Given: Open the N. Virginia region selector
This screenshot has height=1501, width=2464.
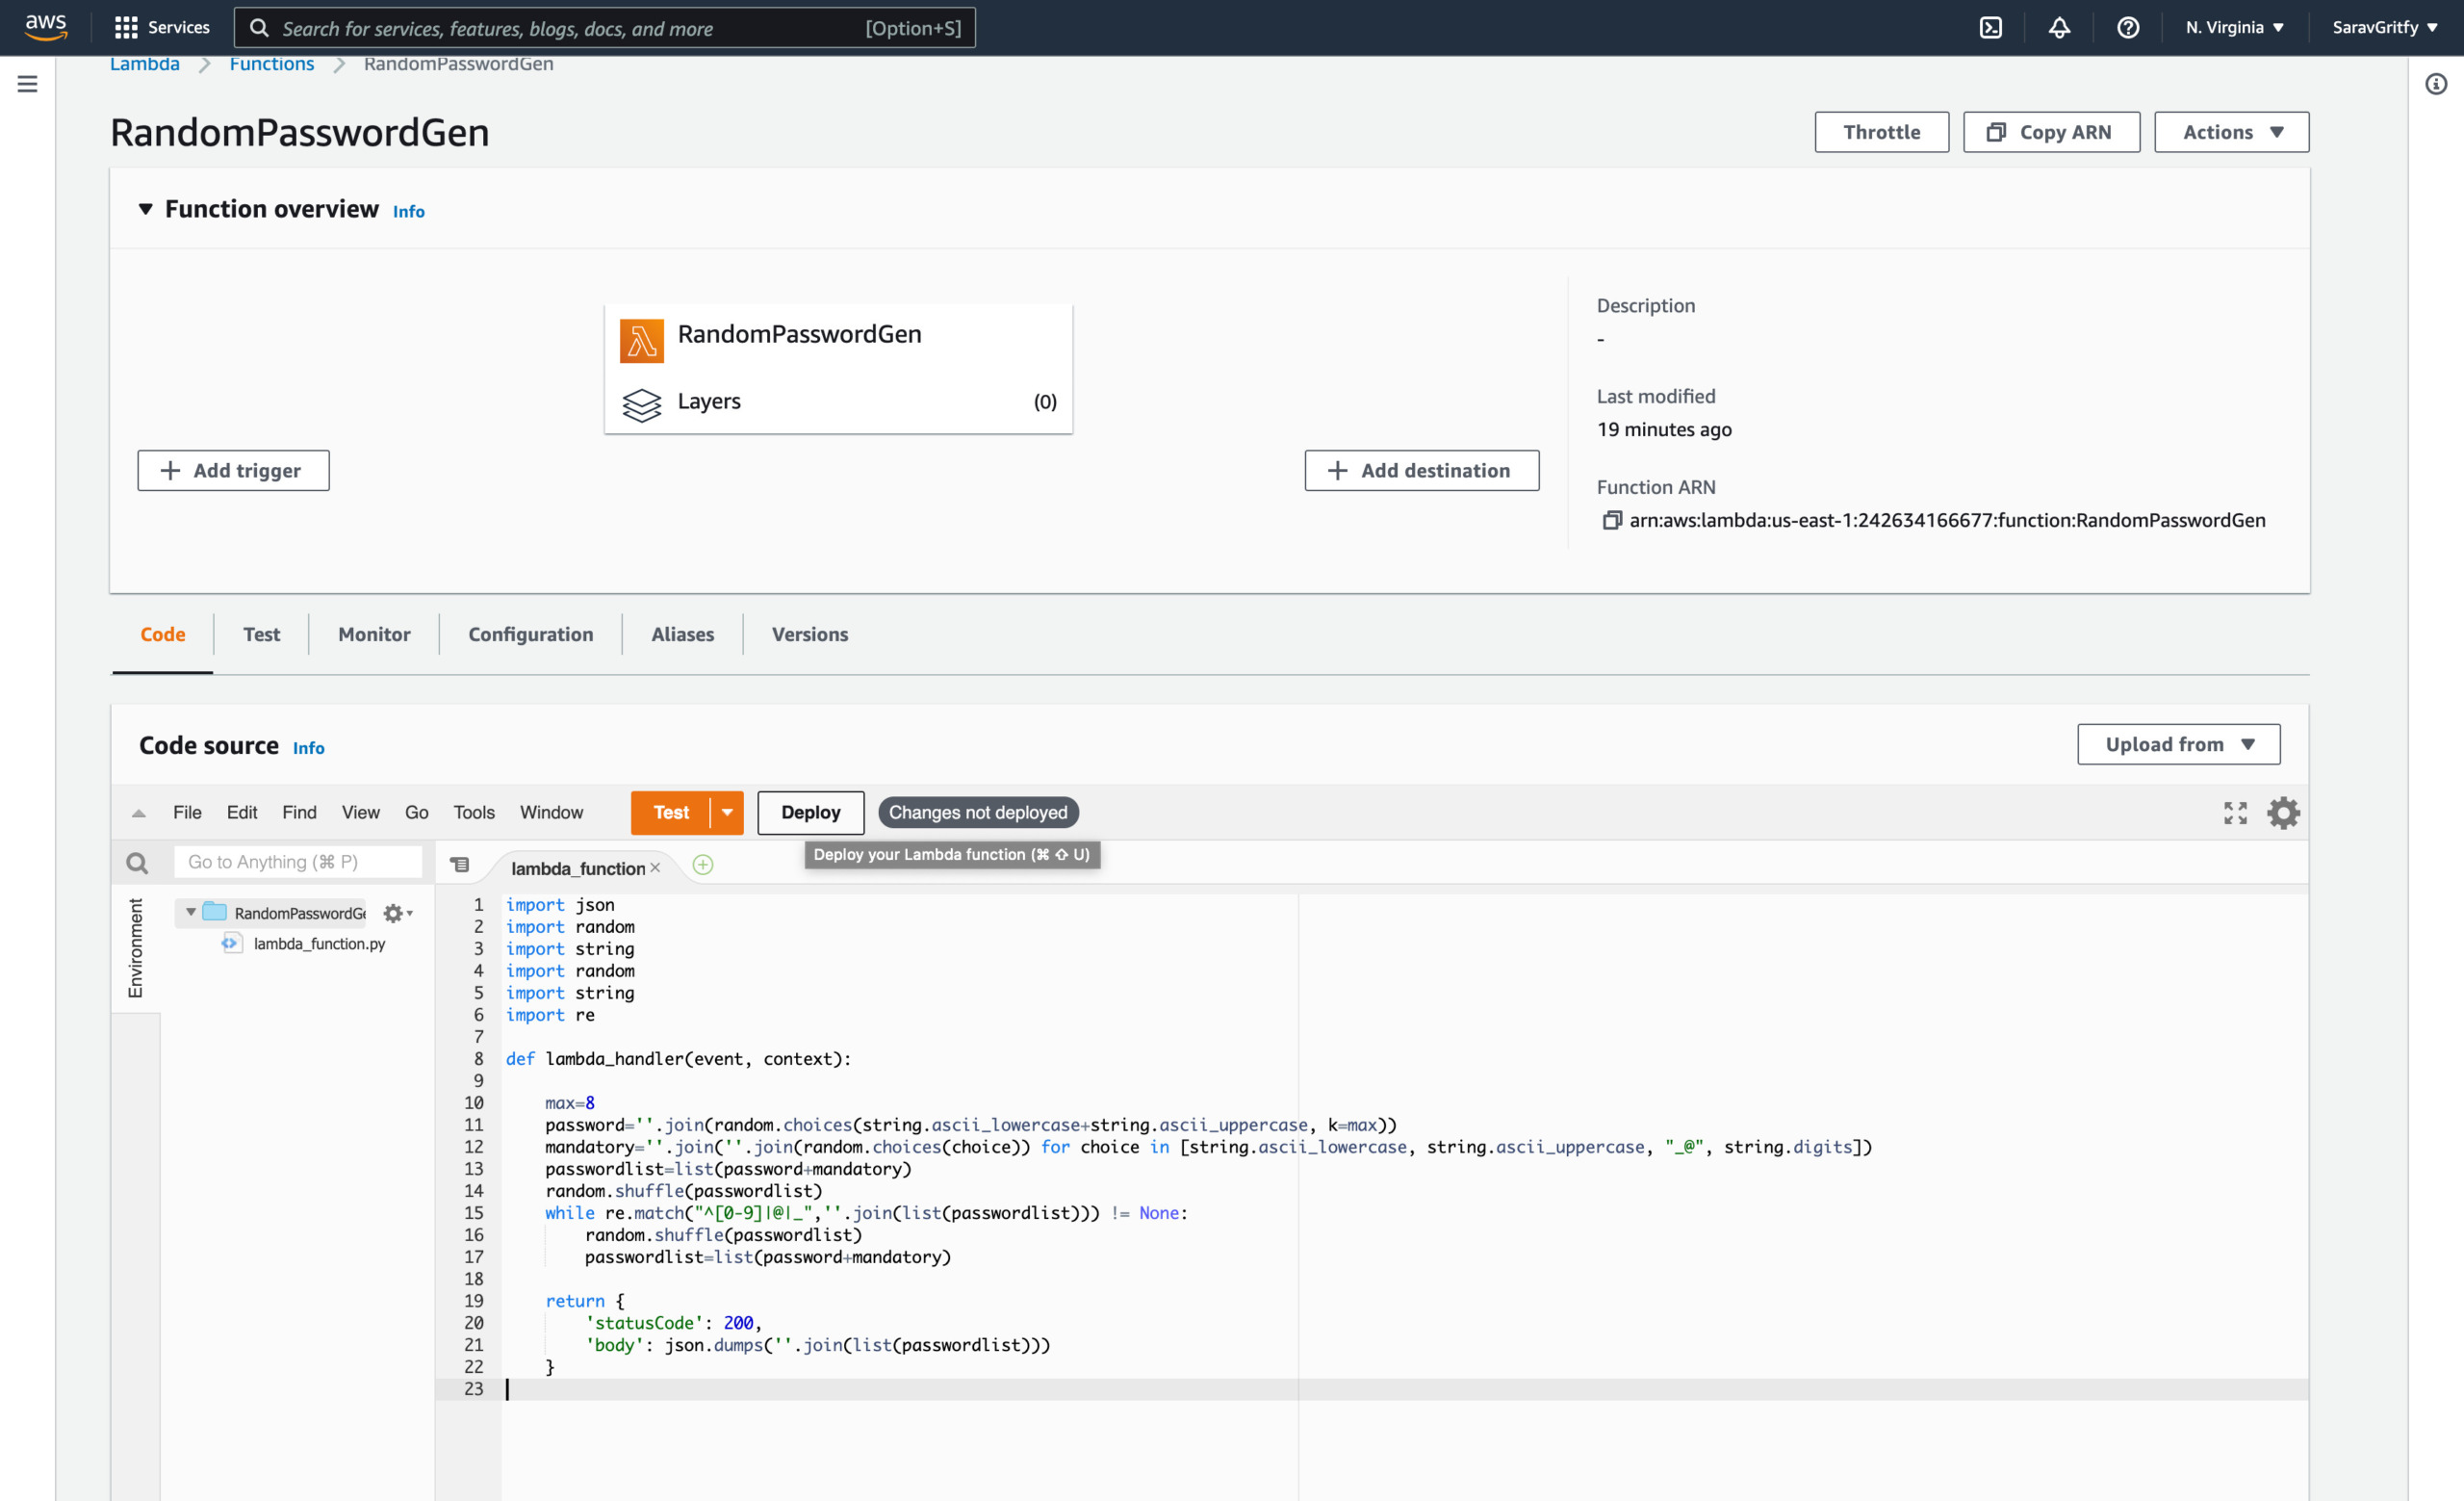Looking at the screenshot, I should click(x=2234, y=27).
